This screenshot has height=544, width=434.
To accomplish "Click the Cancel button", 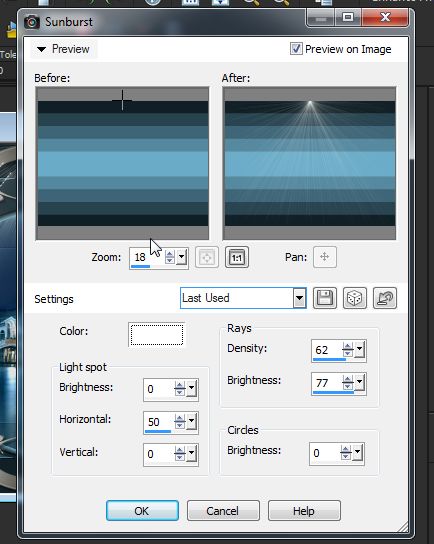I will pyautogui.click(x=223, y=511).
